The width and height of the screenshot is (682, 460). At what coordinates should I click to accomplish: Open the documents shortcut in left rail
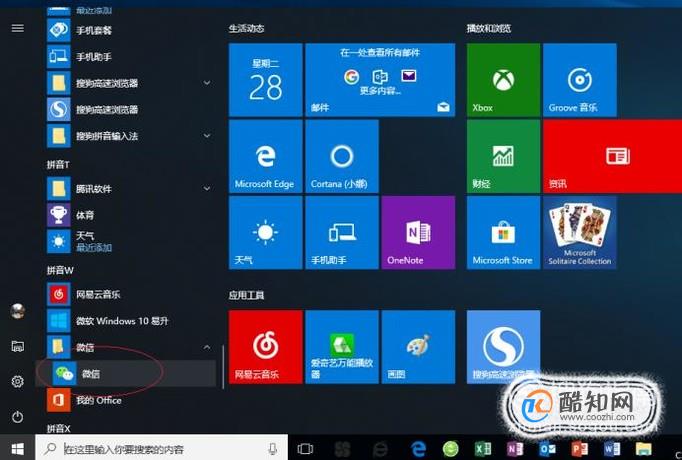pyautogui.click(x=17, y=347)
